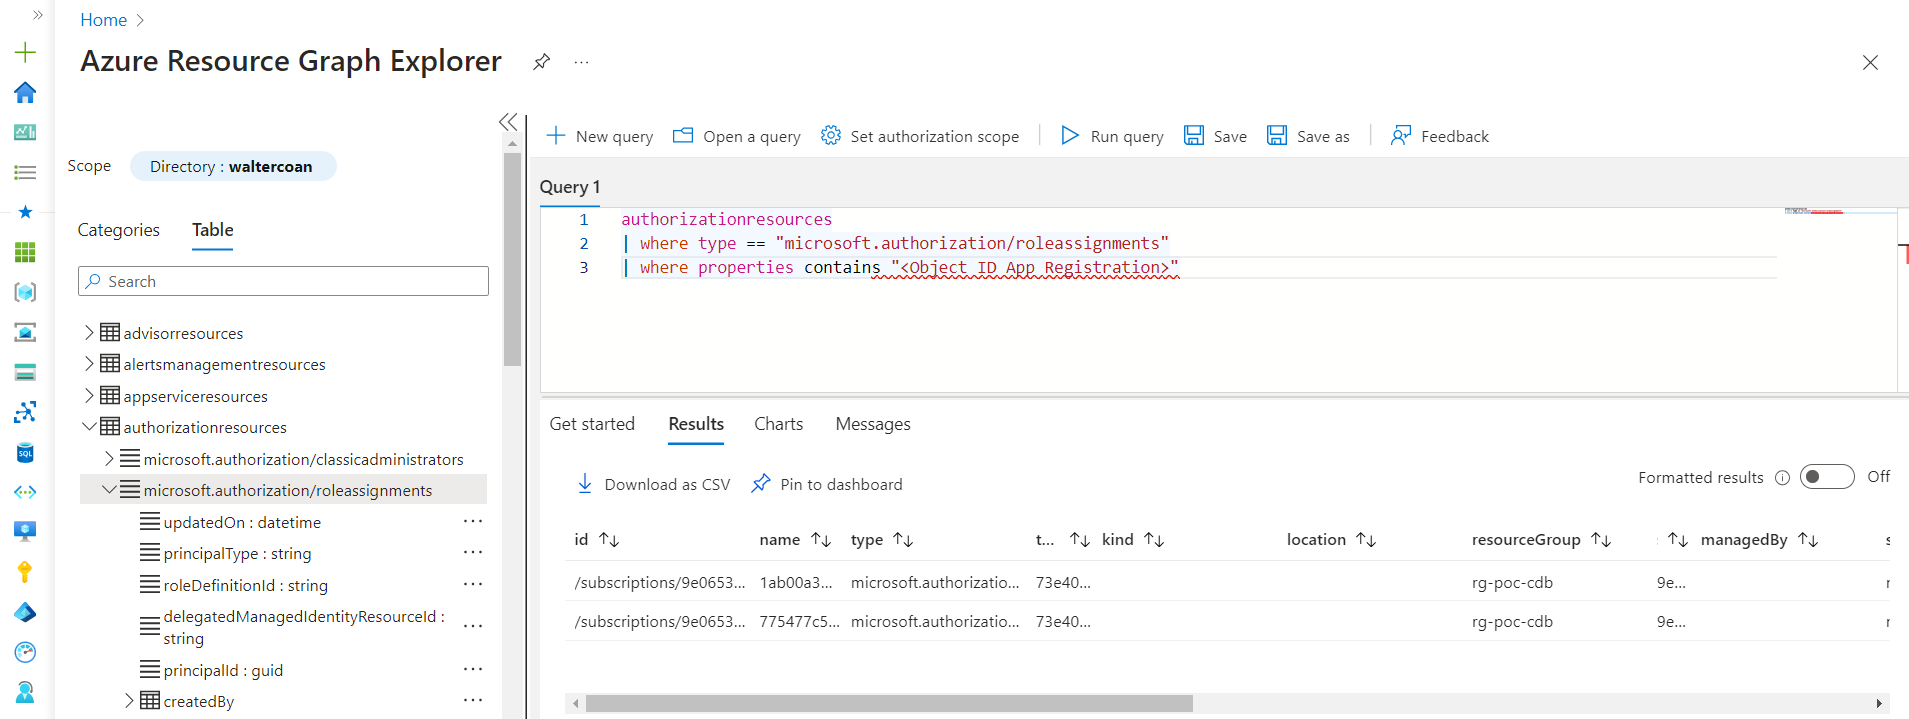Toggle the Formatted results switch
This screenshot has width=1909, height=719.
[1827, 477]
